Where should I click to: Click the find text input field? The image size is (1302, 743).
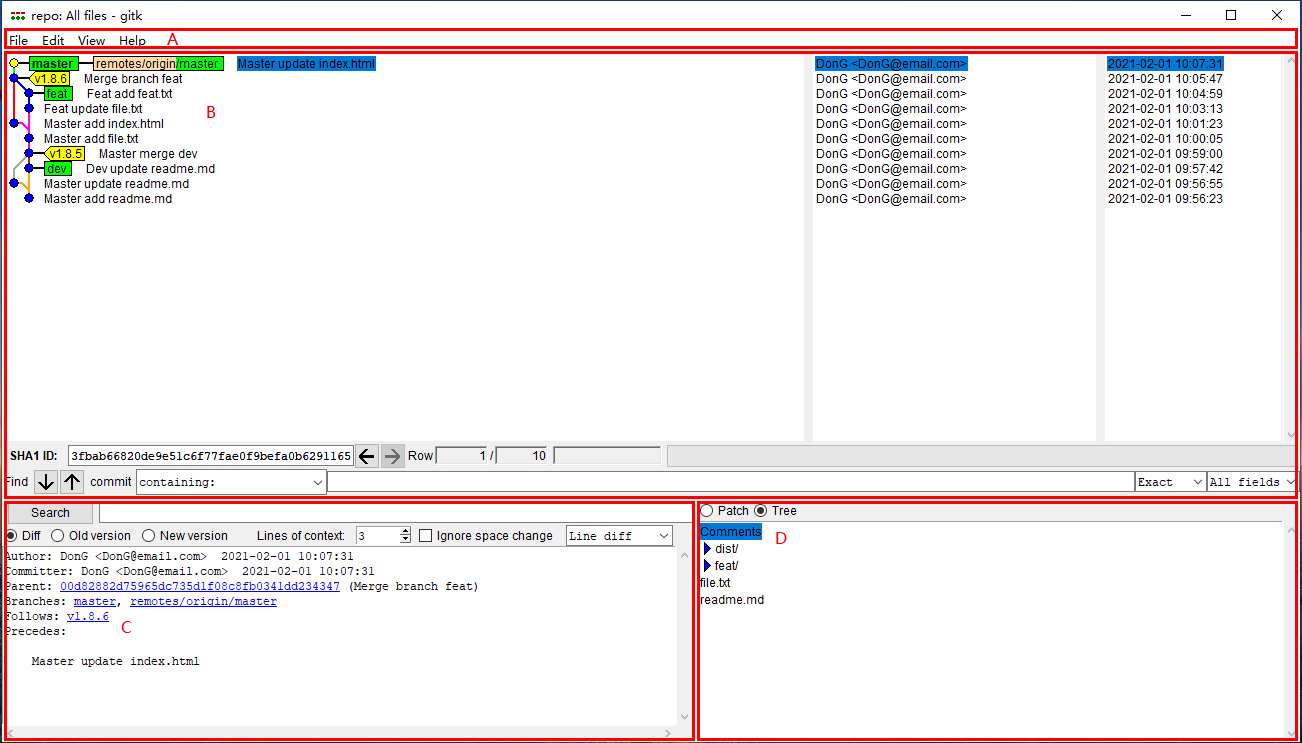click(731, 482)
